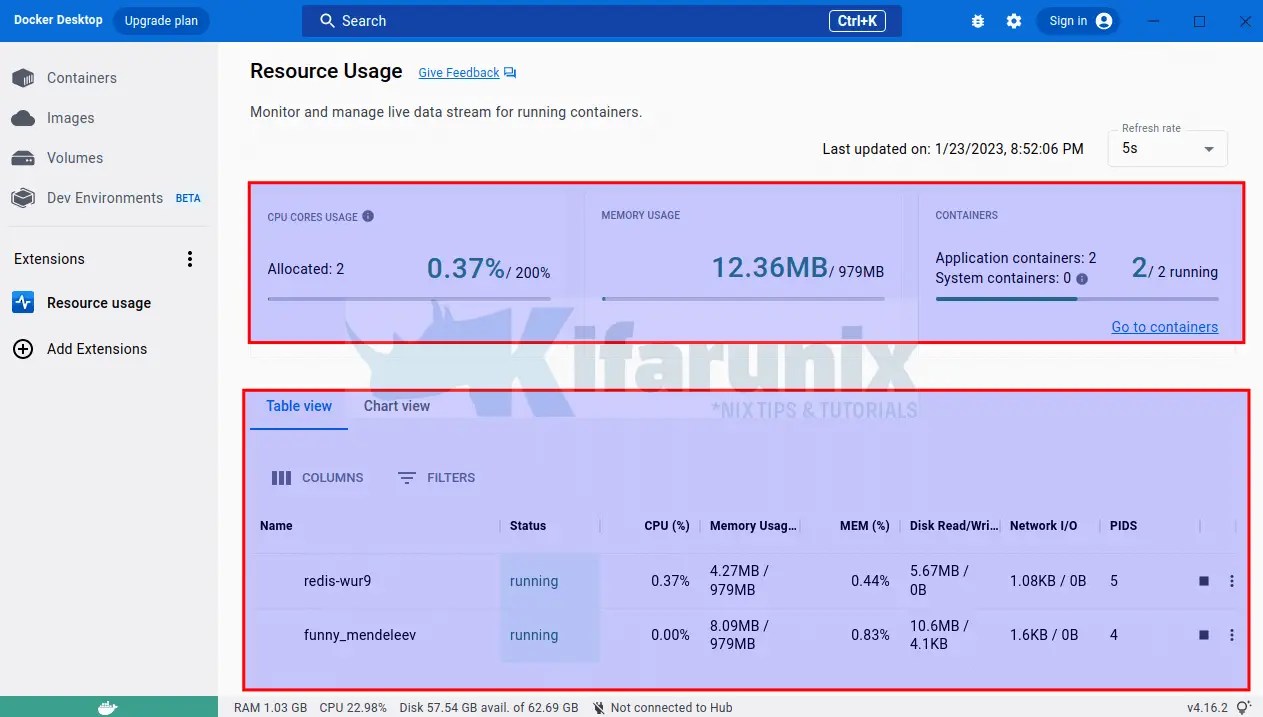The height and width of the screenshot is (717, 1263).
Task: Open the Go to containers link
Action: (x=1164, y=326)
